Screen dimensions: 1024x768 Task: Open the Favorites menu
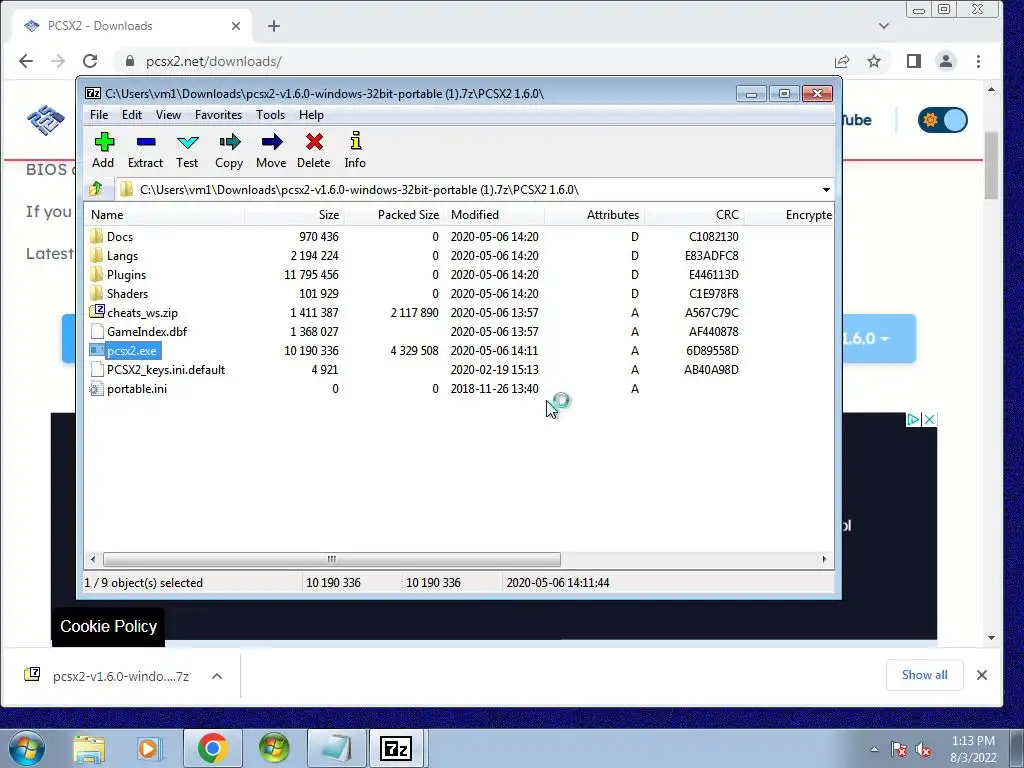click(218, 115)
